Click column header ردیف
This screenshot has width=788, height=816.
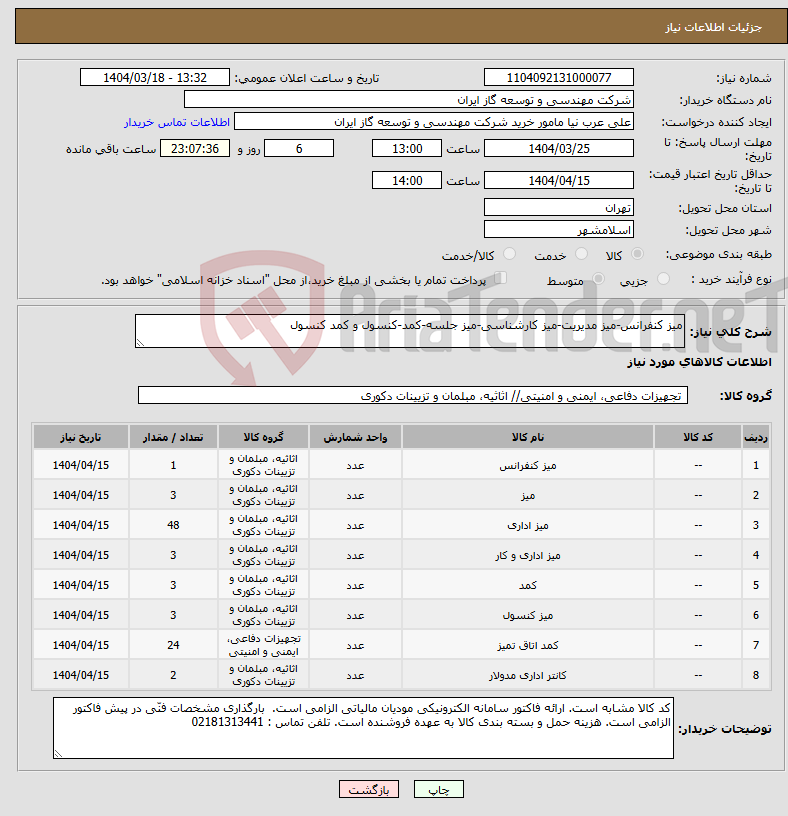click(x=756, y=437)
